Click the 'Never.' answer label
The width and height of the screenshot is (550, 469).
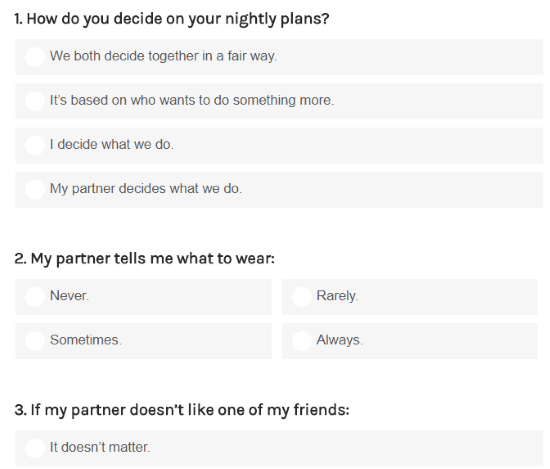point(69,296)
